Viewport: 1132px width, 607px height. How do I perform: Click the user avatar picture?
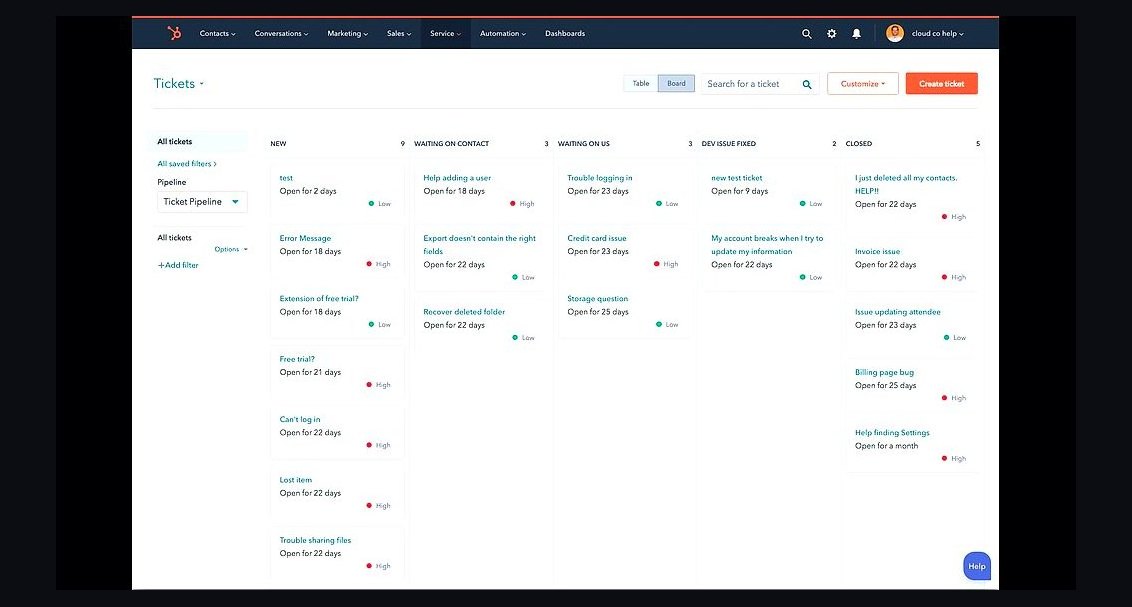(x=894, y=33)
